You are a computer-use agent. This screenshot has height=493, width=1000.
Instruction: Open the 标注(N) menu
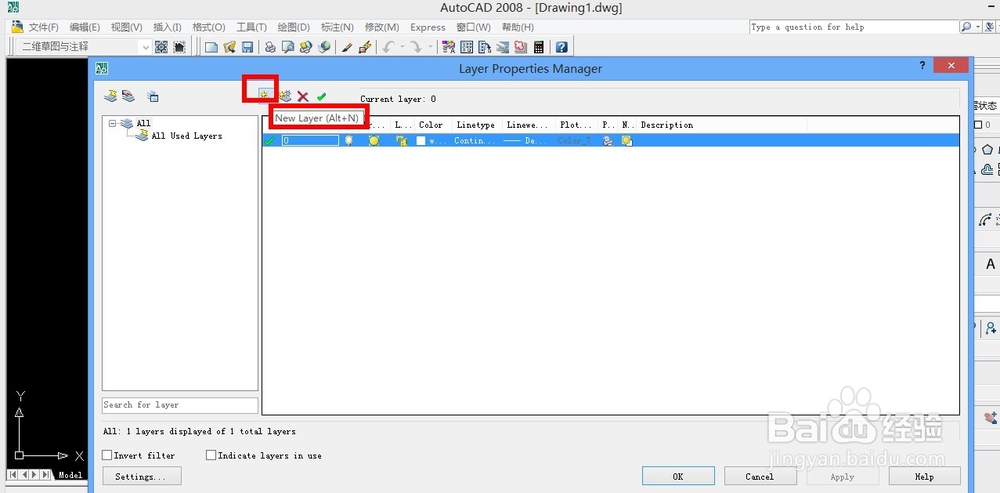coord(337,27)
